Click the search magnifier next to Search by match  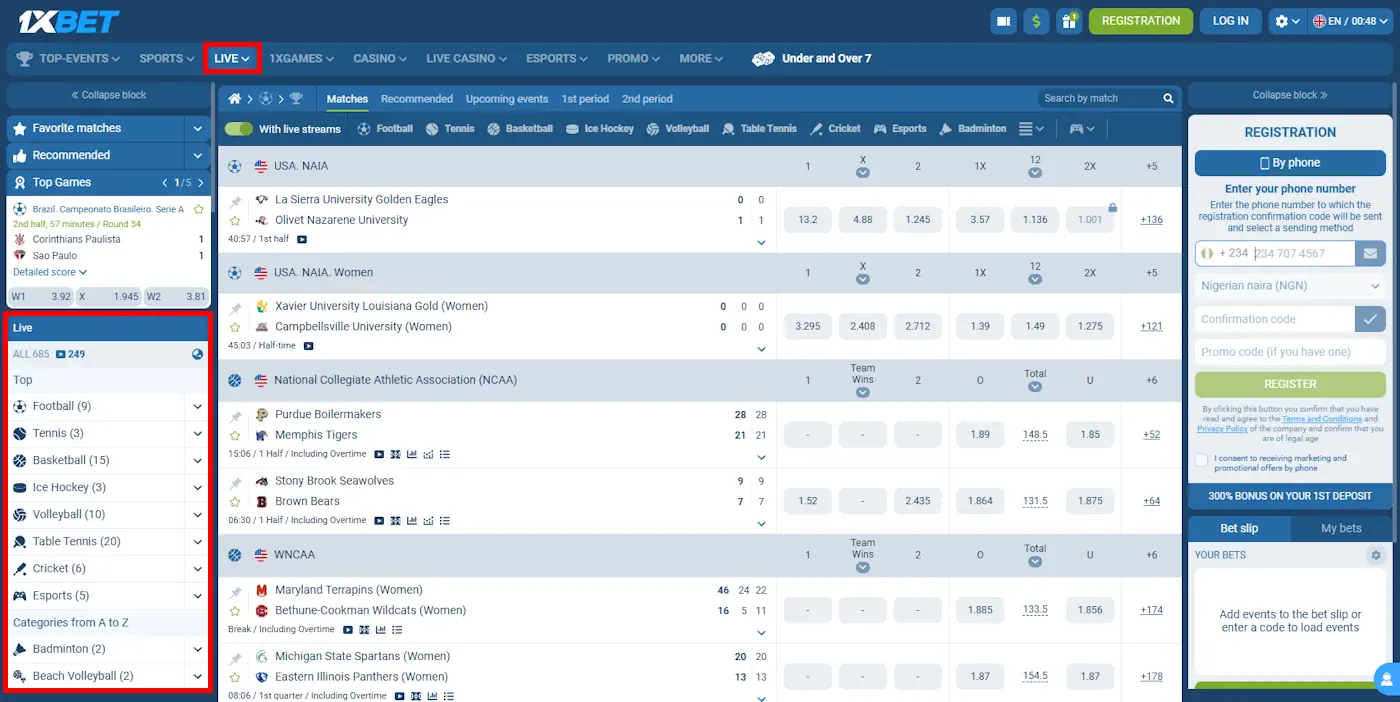click(1168, 98)
